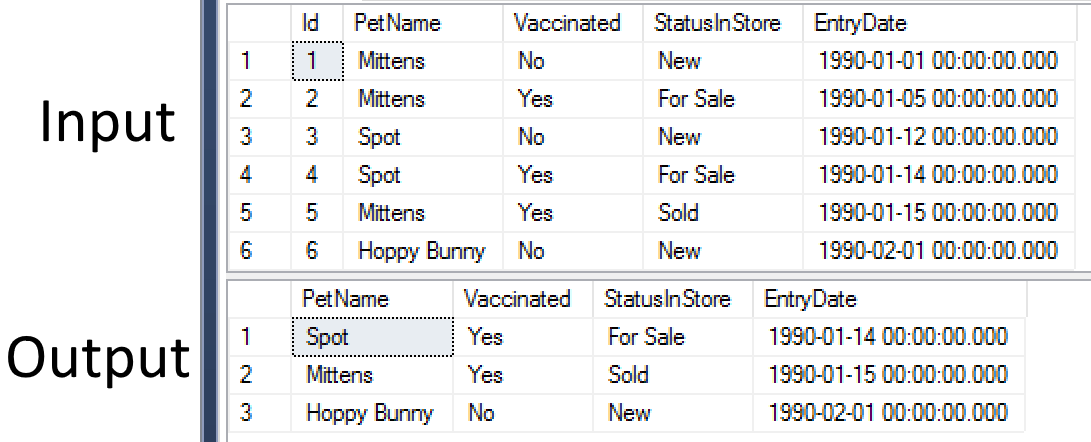This screenshot has width=1091, height=442.
Task: Click EntryDate column header in the output grid
Action: click(810, 299)
